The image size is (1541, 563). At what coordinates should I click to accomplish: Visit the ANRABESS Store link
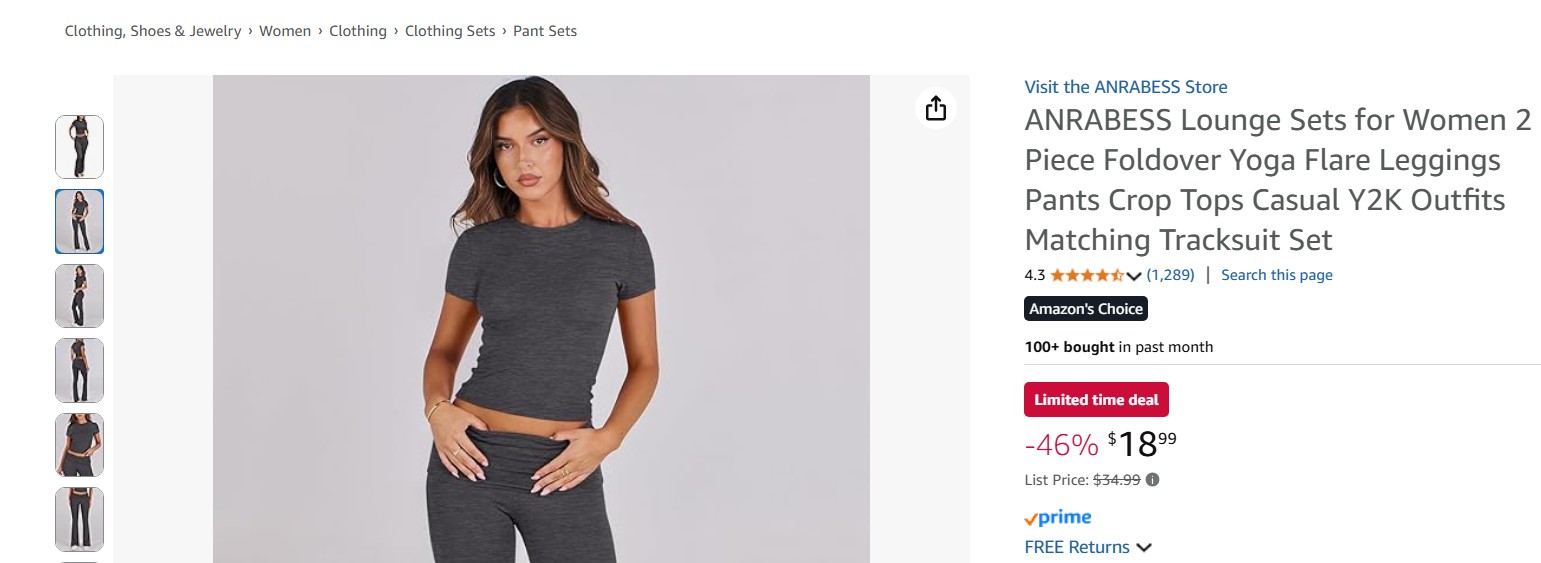1126,87
